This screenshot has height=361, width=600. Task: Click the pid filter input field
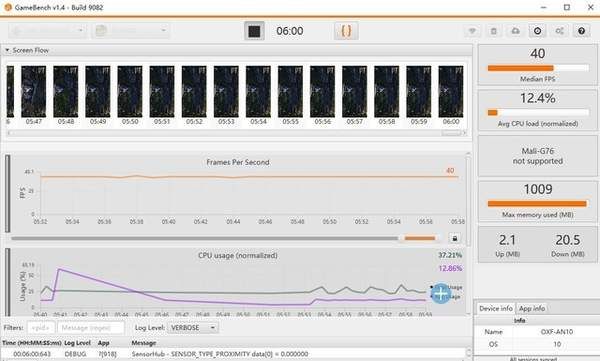pyautogui.click(x=41, y=328)
